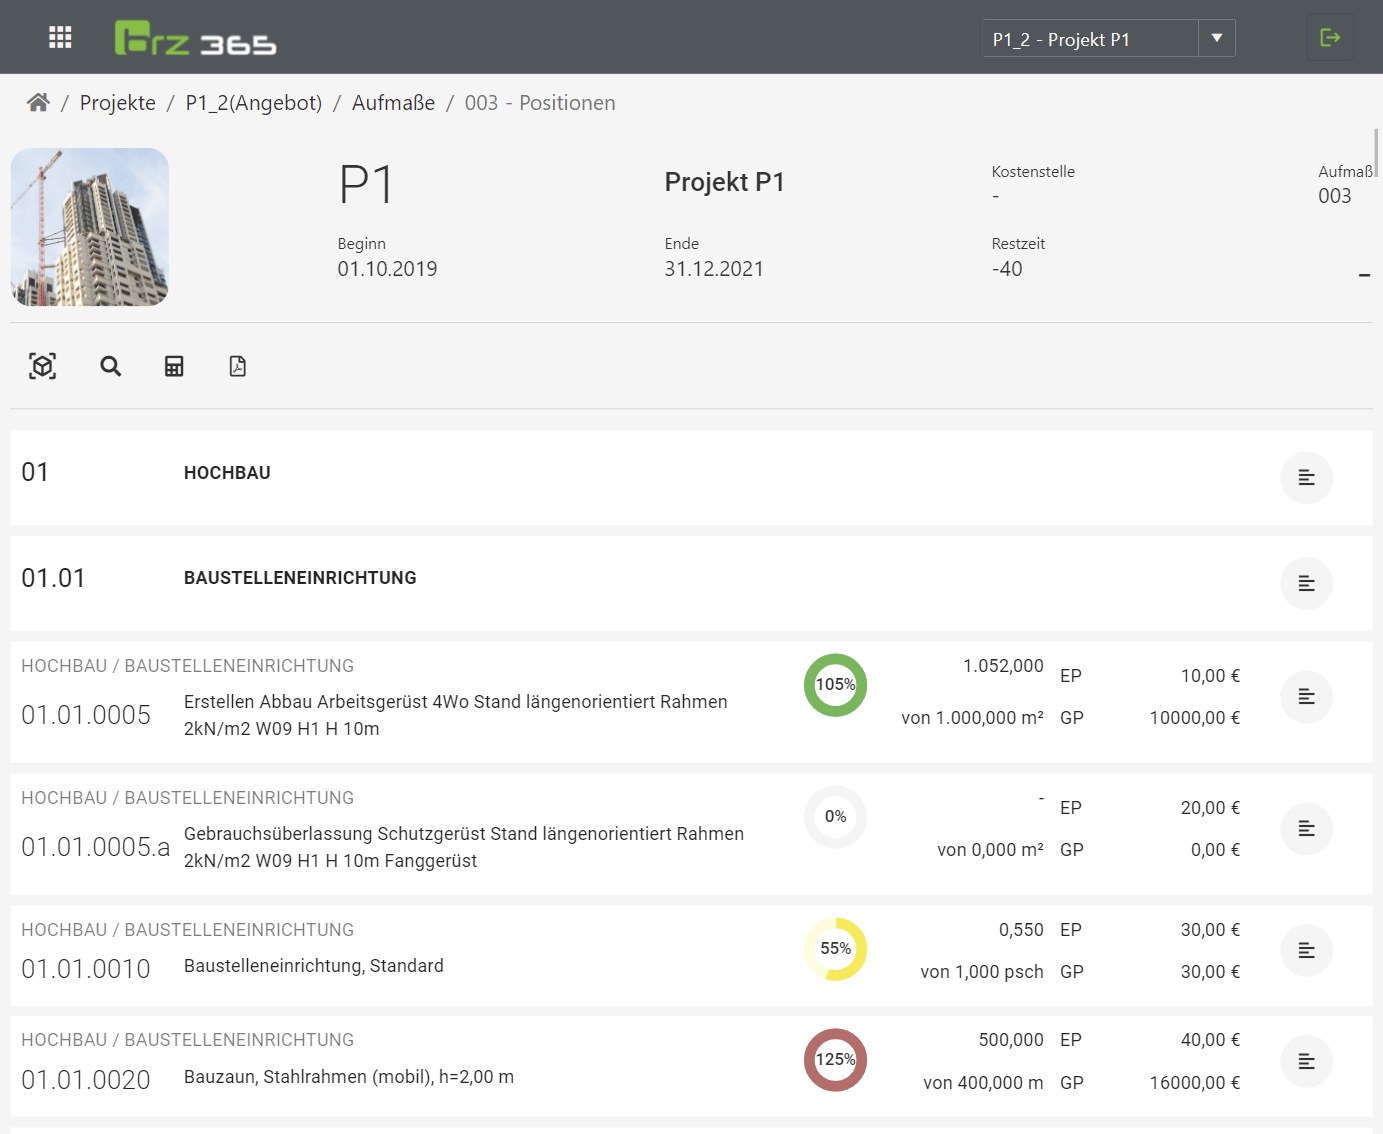
Task: Open the 3D model viewer icon
Action: click(x=42, y=366)
